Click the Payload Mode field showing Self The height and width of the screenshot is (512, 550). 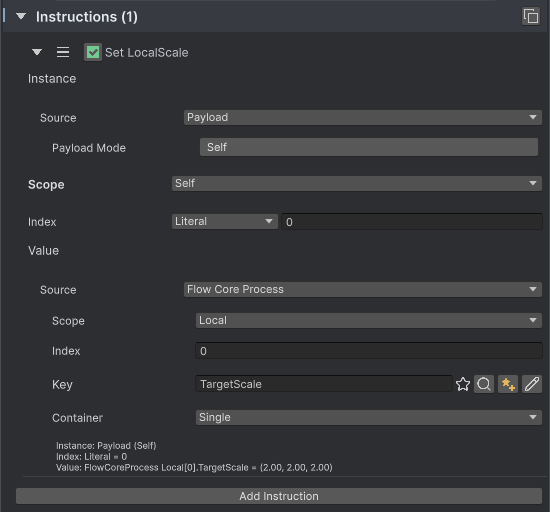369,147
